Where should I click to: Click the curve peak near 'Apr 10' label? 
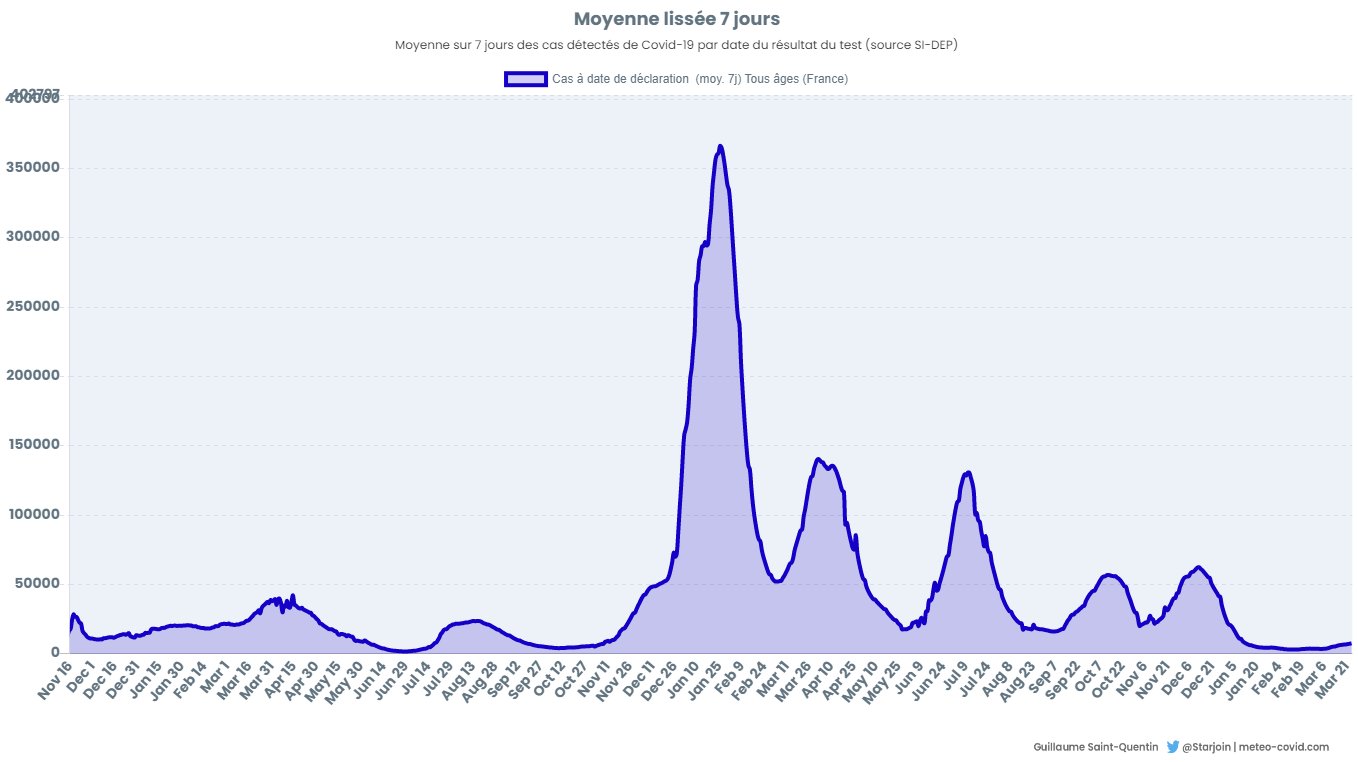(819, 459)
